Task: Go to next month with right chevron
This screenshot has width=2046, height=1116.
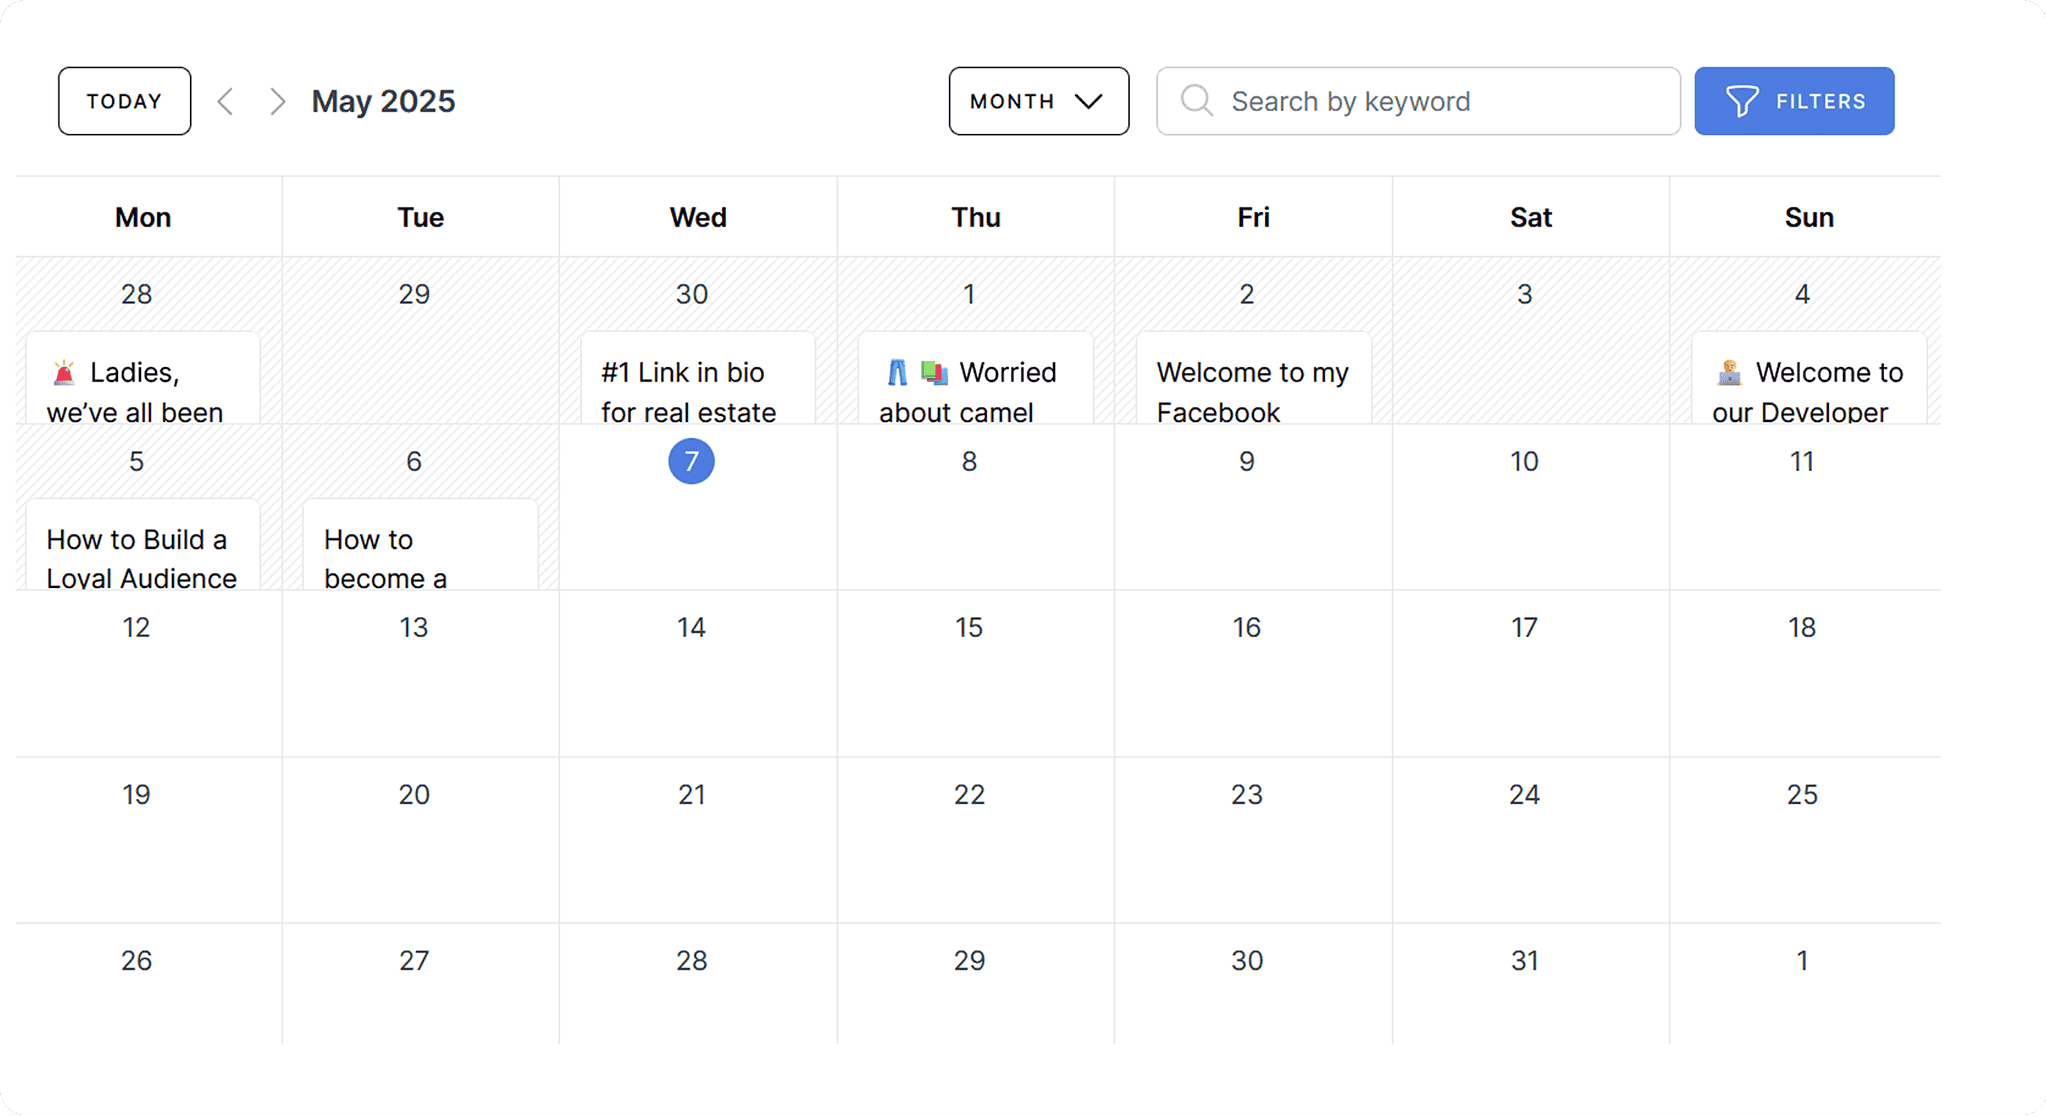Action: point(277,100)
